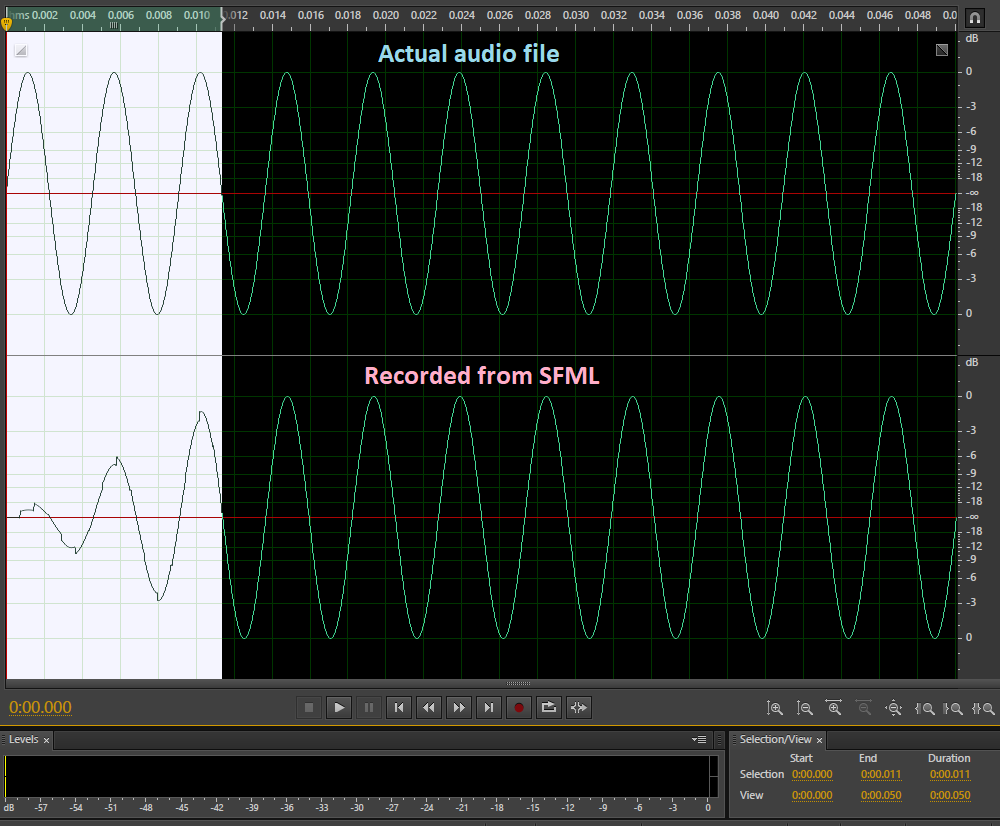1000x826 pixels.
Task: Enable Loop Playback on the transport bar
Action: (x=548, y=707)
